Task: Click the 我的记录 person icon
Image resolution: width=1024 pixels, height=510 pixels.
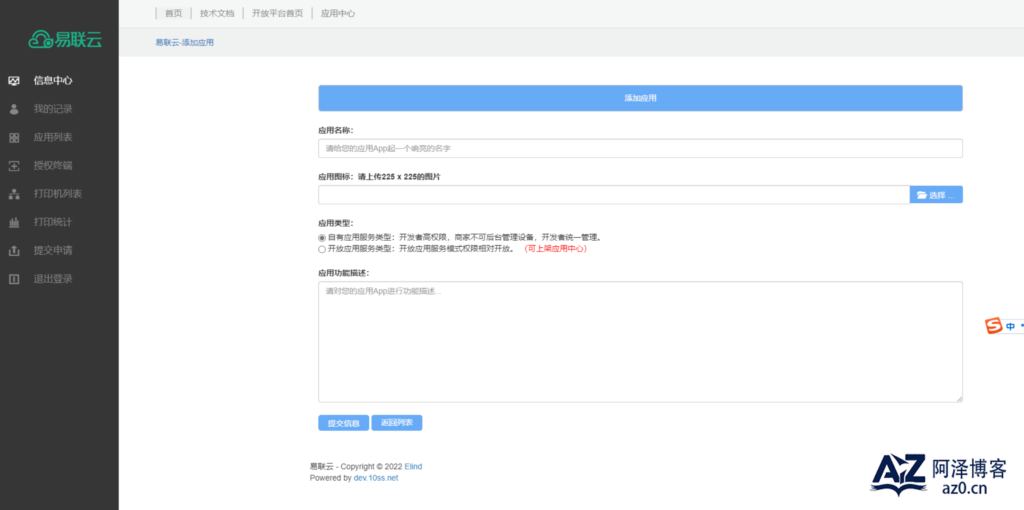Action: (x=14, y=109)
